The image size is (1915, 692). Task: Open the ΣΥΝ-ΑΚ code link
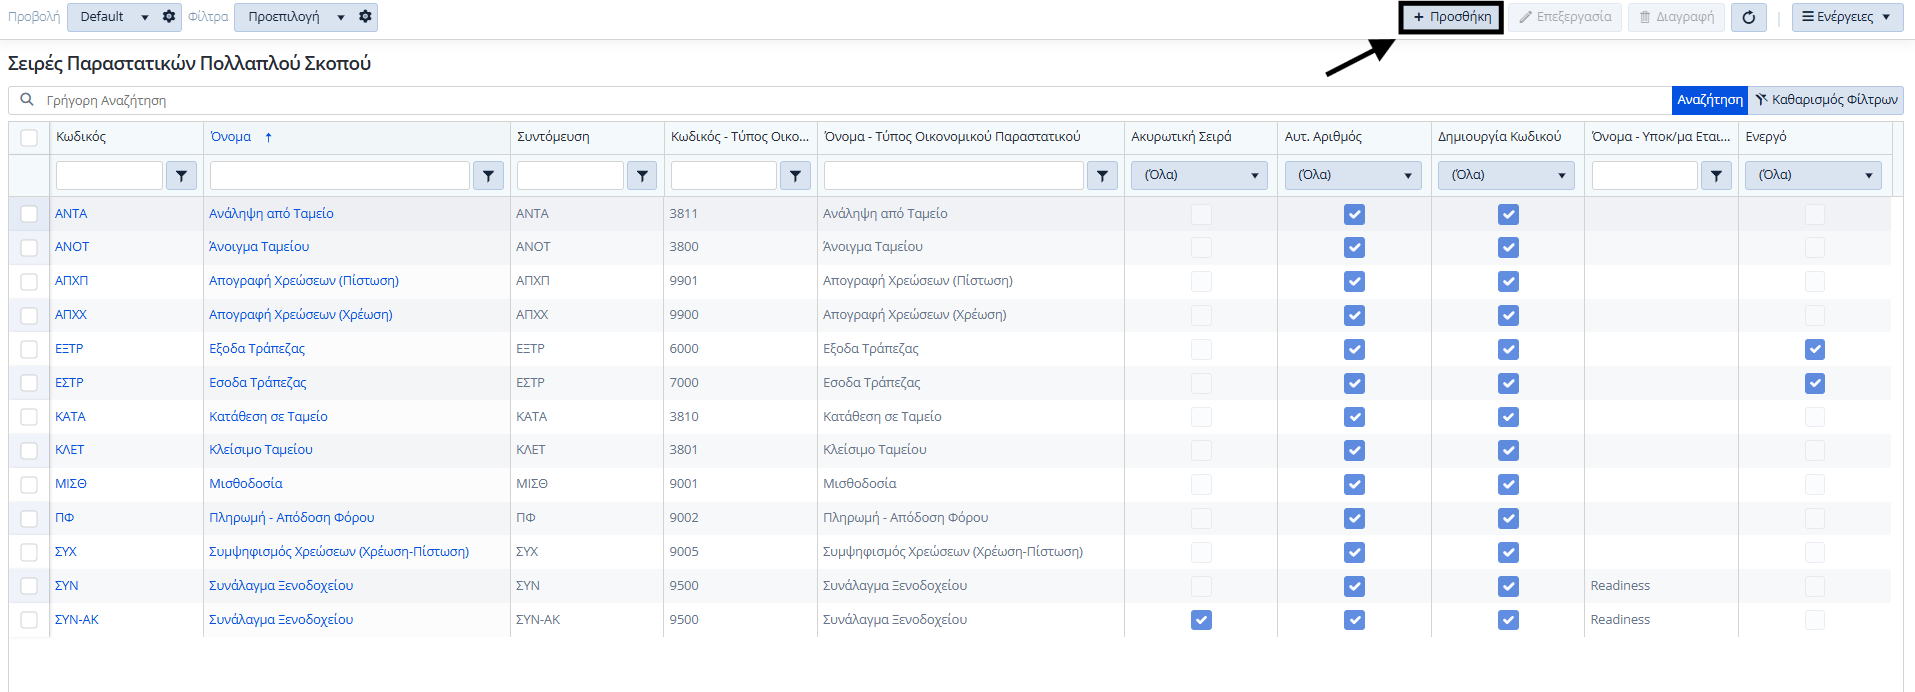pos(77,620)
